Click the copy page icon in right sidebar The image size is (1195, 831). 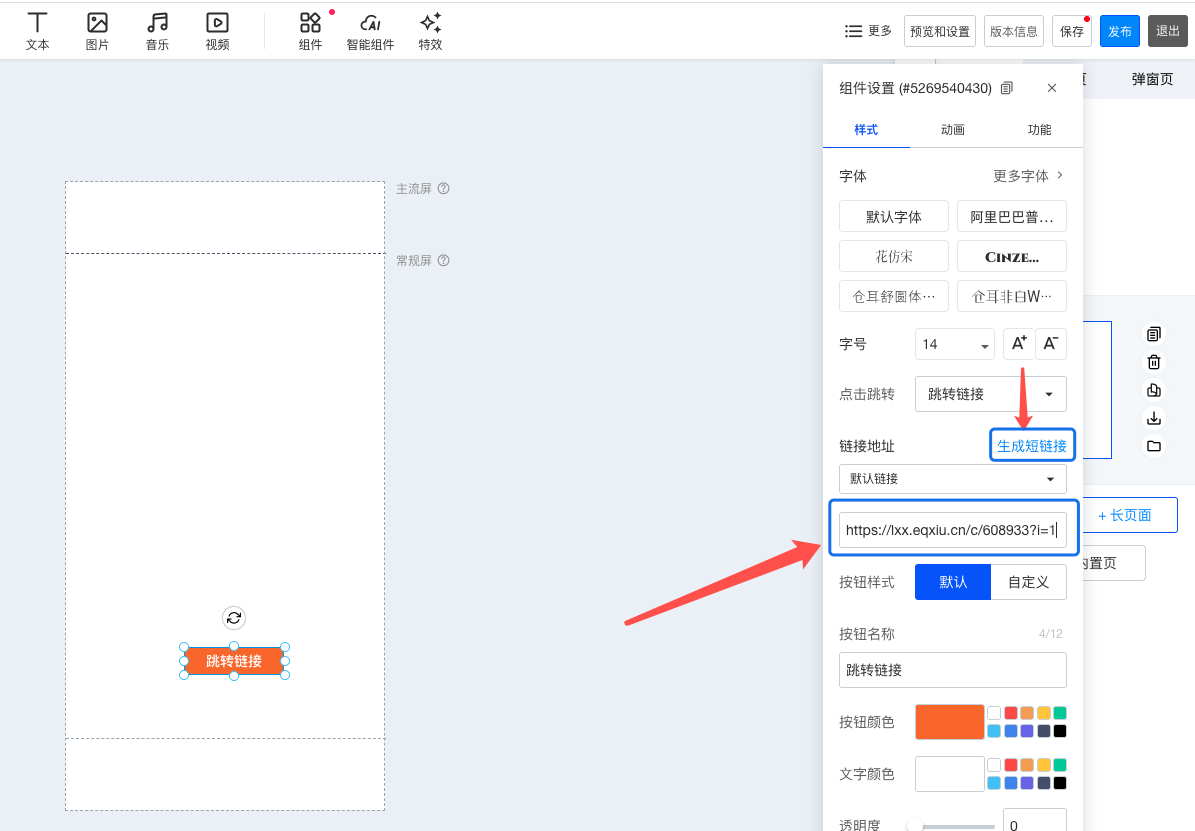click(x=1154, y=334)
